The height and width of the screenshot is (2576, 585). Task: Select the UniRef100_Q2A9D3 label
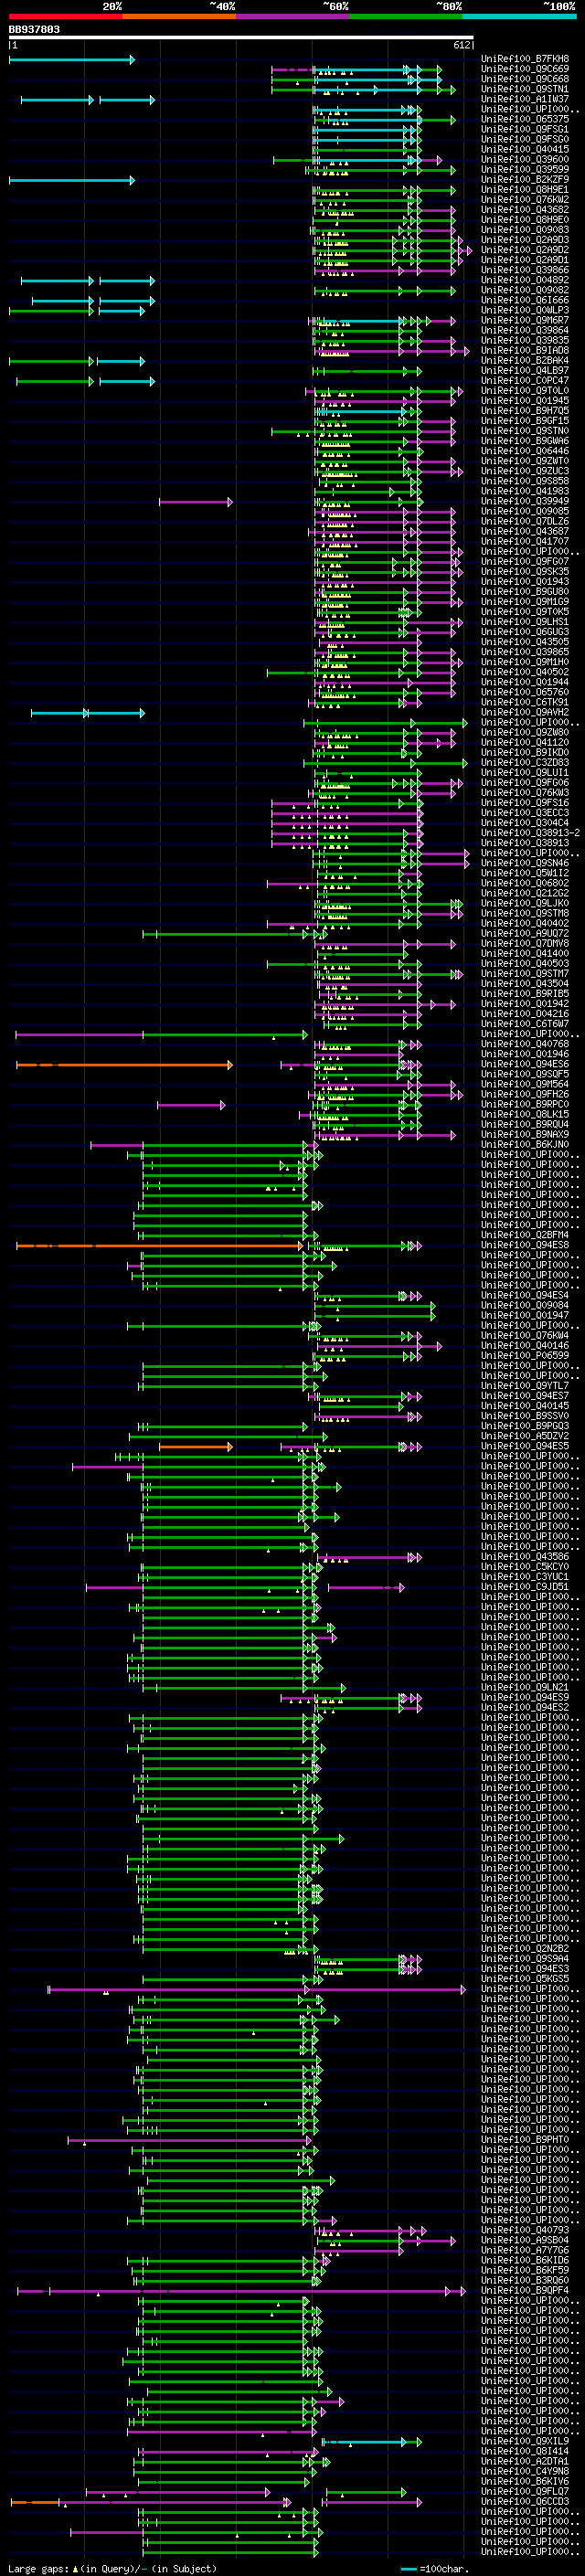525,240
